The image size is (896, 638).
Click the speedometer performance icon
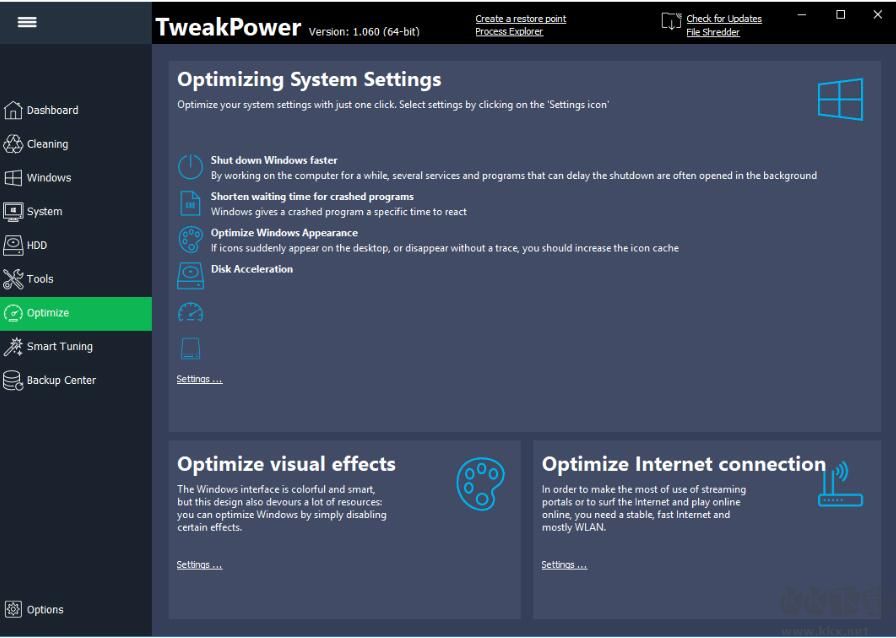(x=190, y=312)
